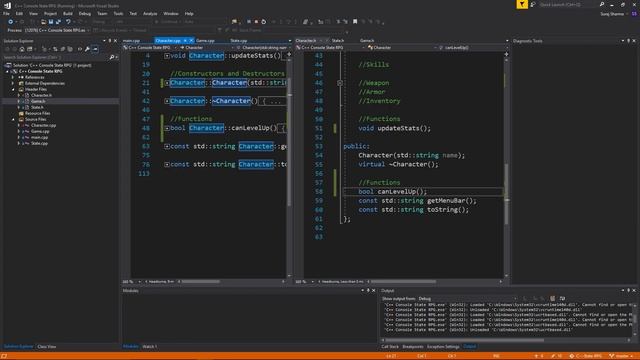The width and height of the screenshot is (640, 360).
Task: Expand the collapsed Character constructor on line 21
Action: [x=167, y=83]
